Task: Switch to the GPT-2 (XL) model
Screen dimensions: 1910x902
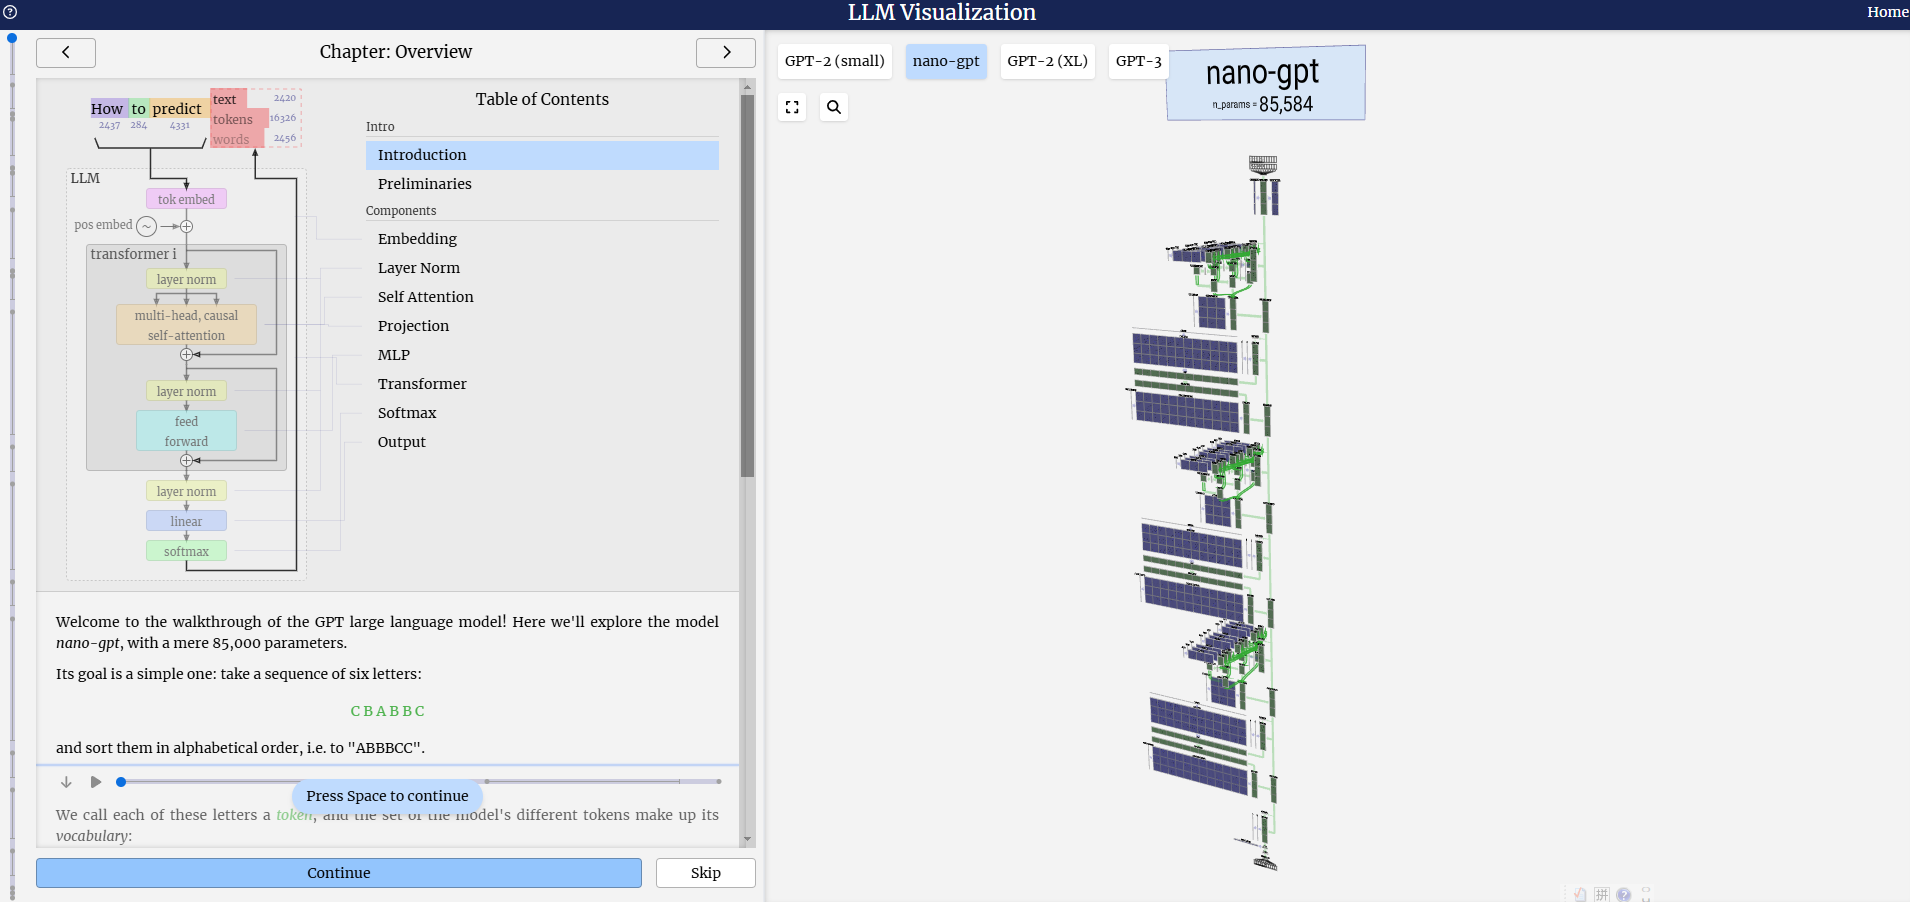Action: (x=1047, y=61)
